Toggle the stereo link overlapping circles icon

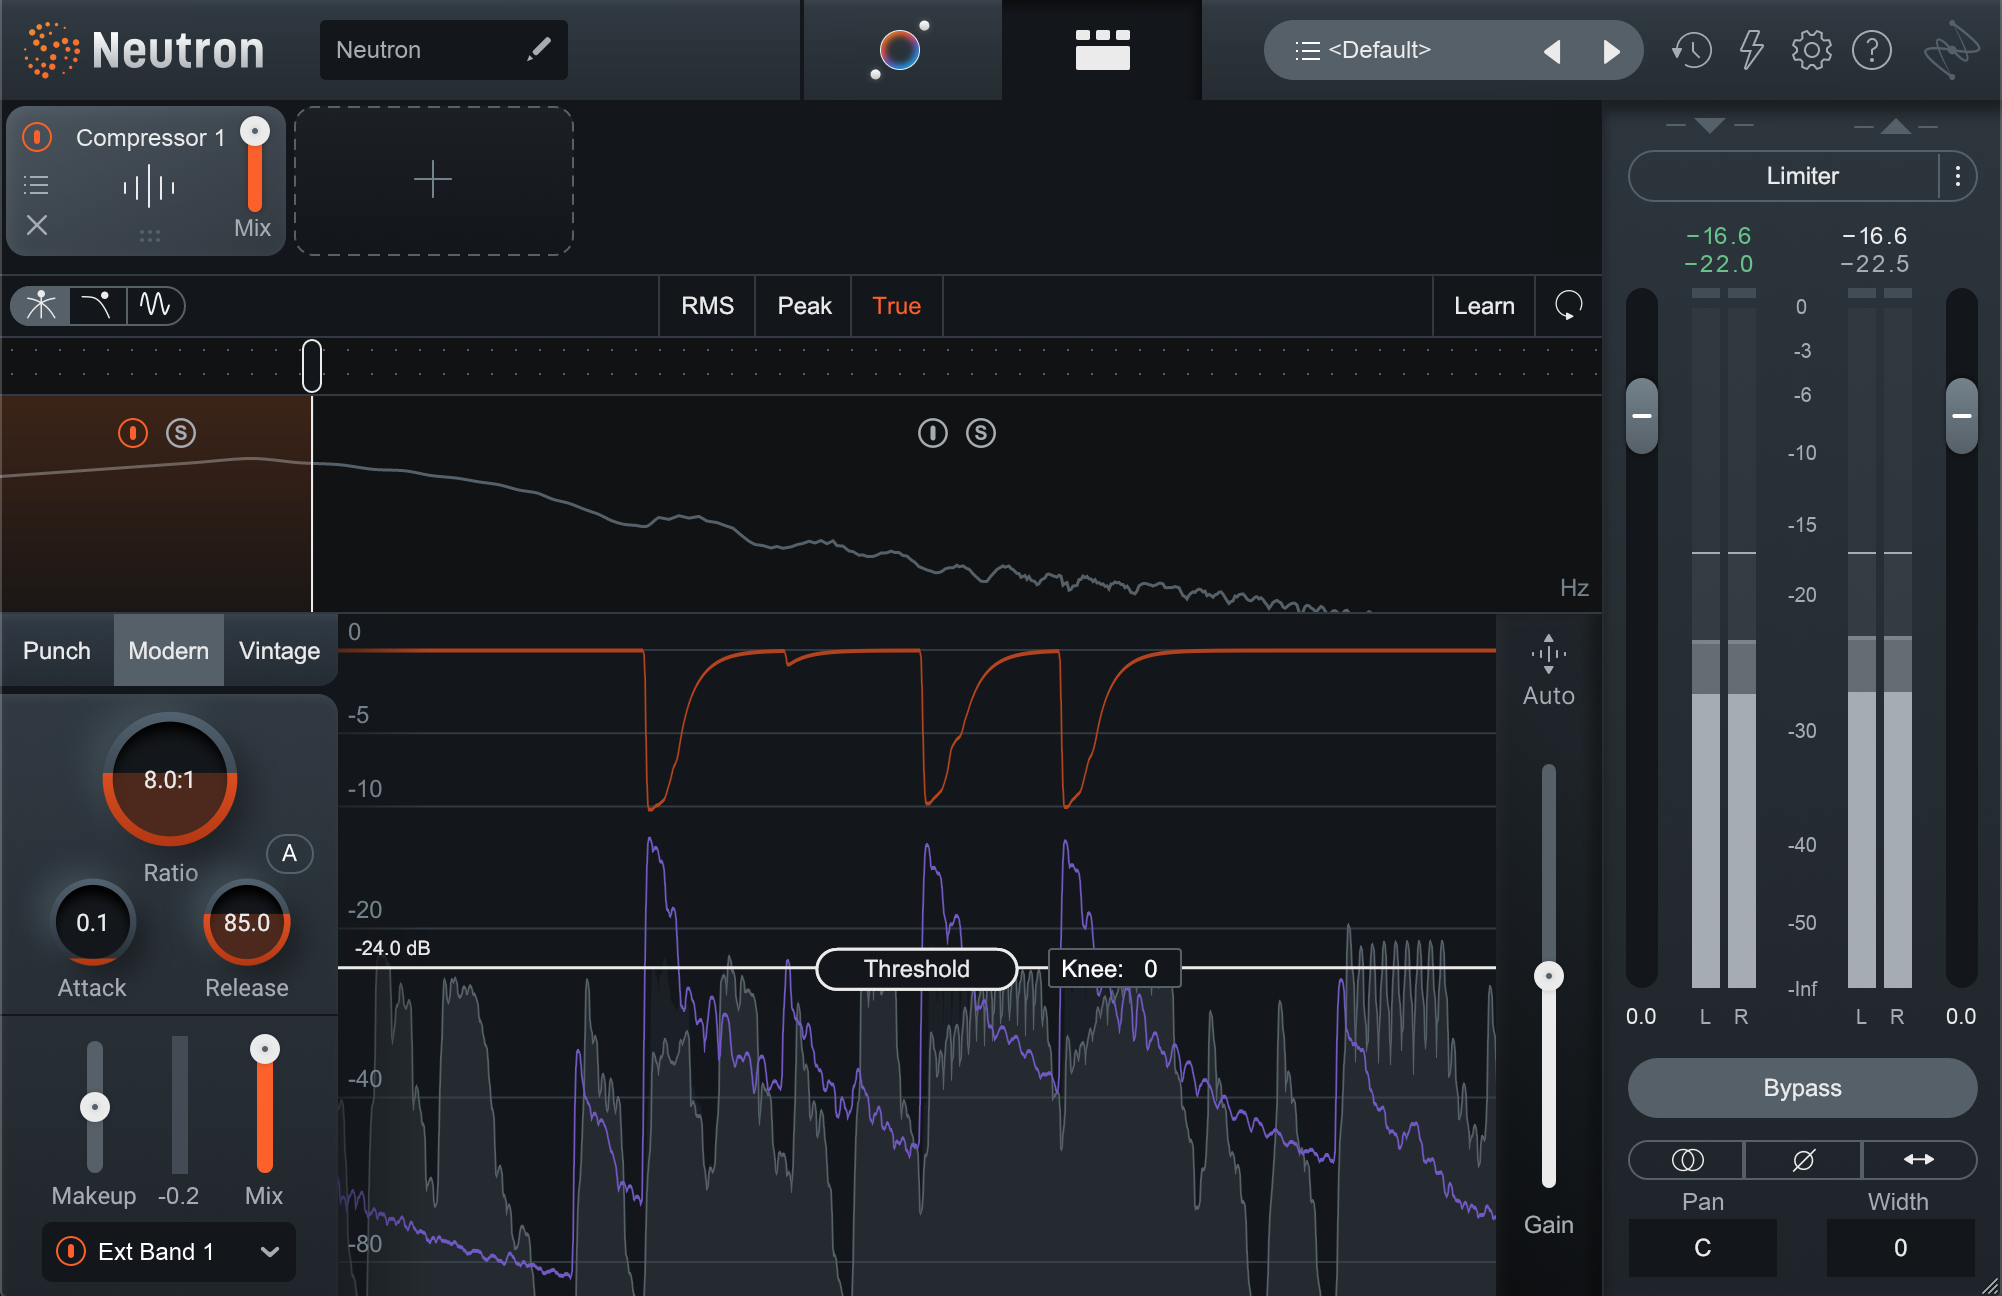(x=1687, y=1159)
